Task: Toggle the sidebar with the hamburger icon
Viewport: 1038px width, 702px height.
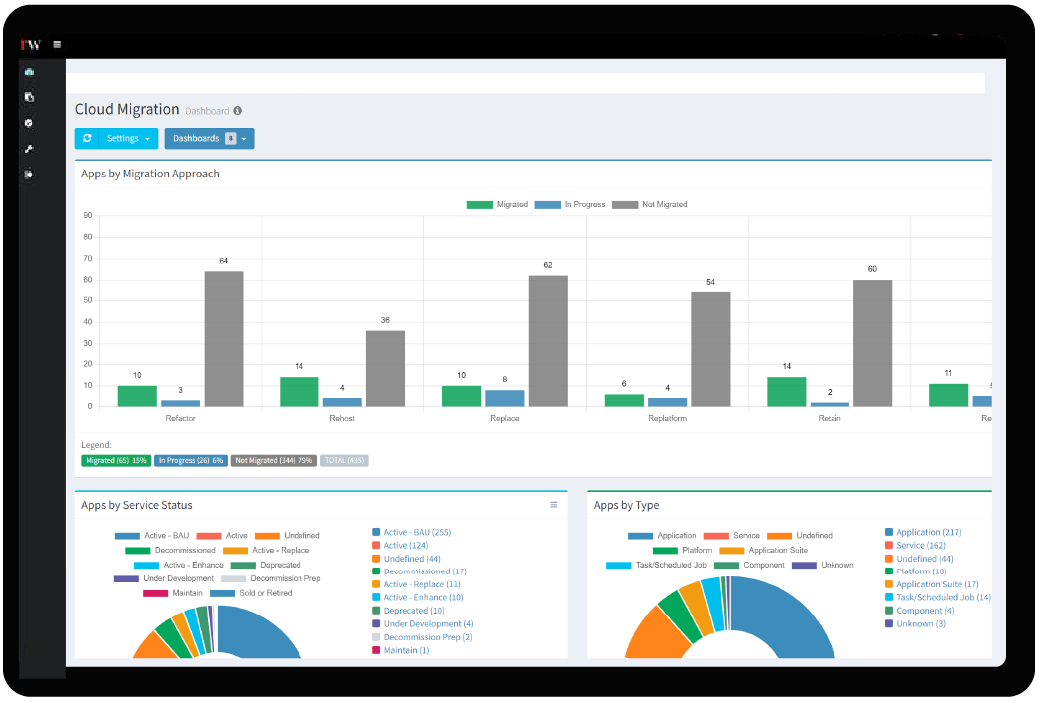Action: pos(57,44)
